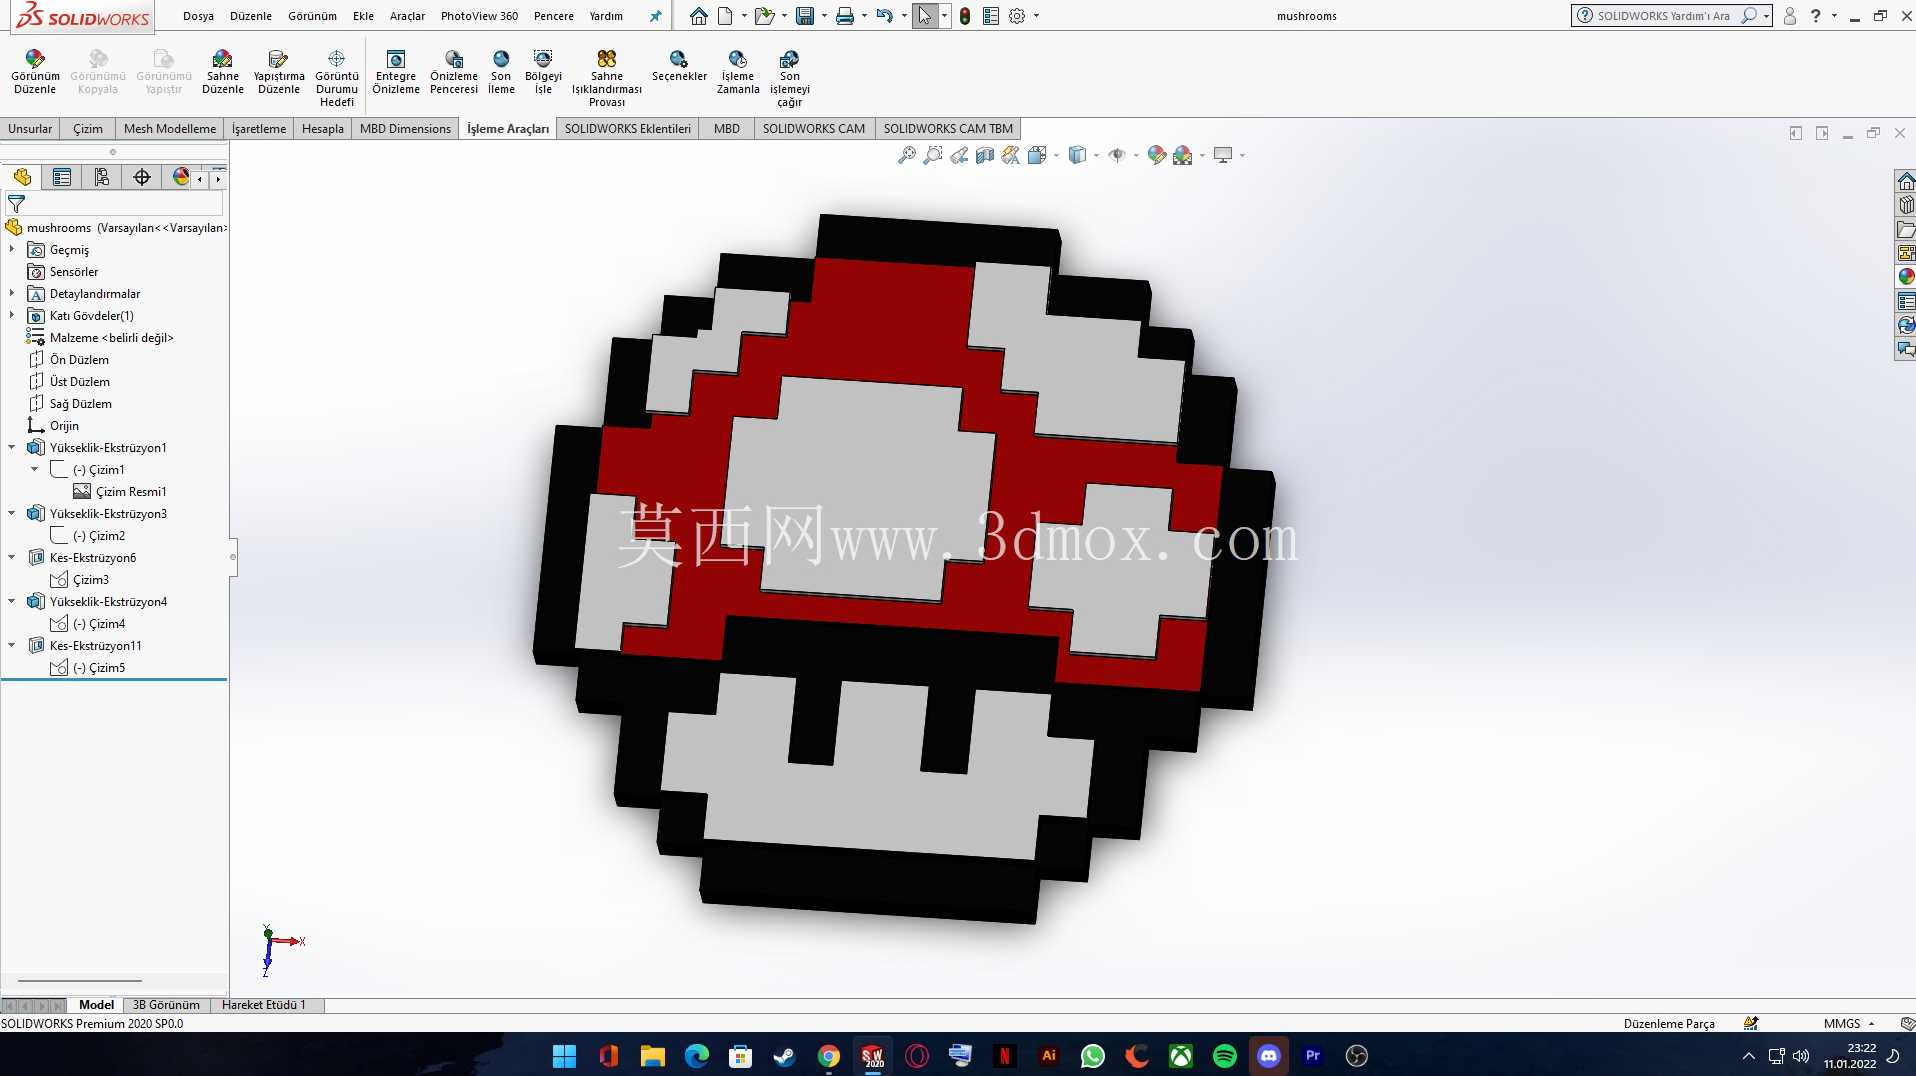This screenshot has height=1076, width=1916.
Task: Click Yapıştırma Düzenle decal tool
Action: [x=279, y=72]
